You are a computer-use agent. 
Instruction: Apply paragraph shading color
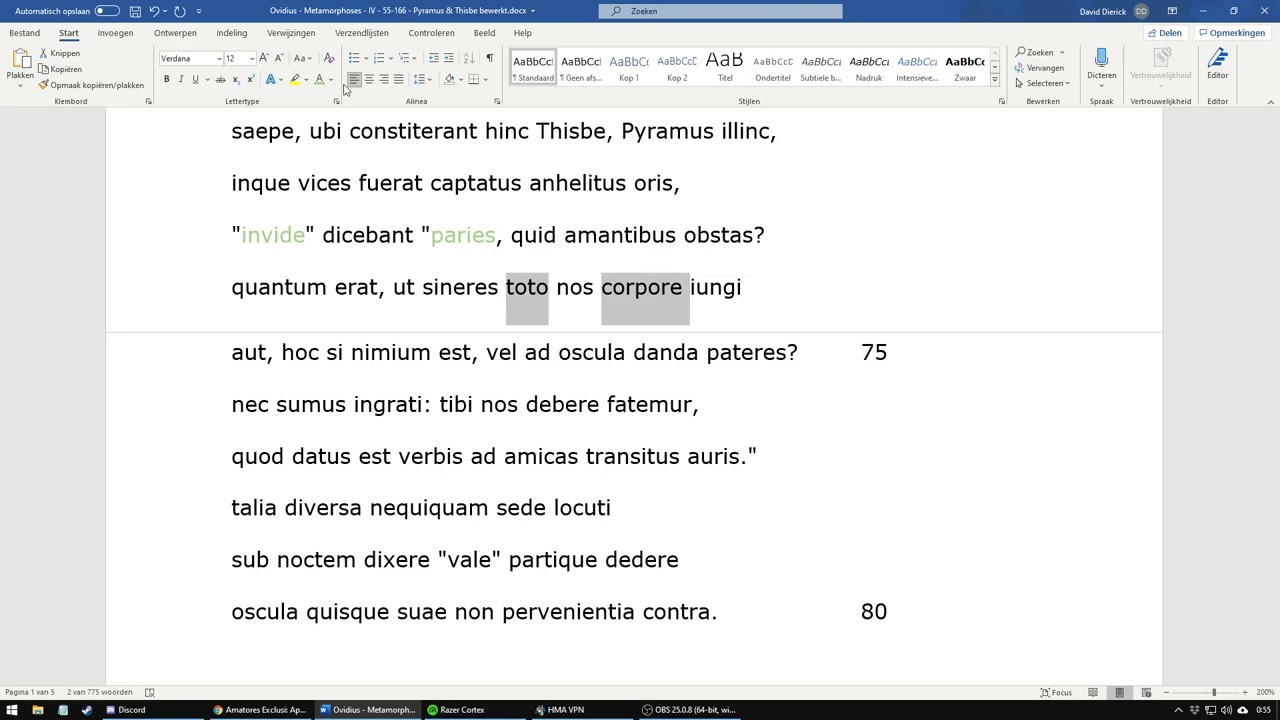pos(449,79)
